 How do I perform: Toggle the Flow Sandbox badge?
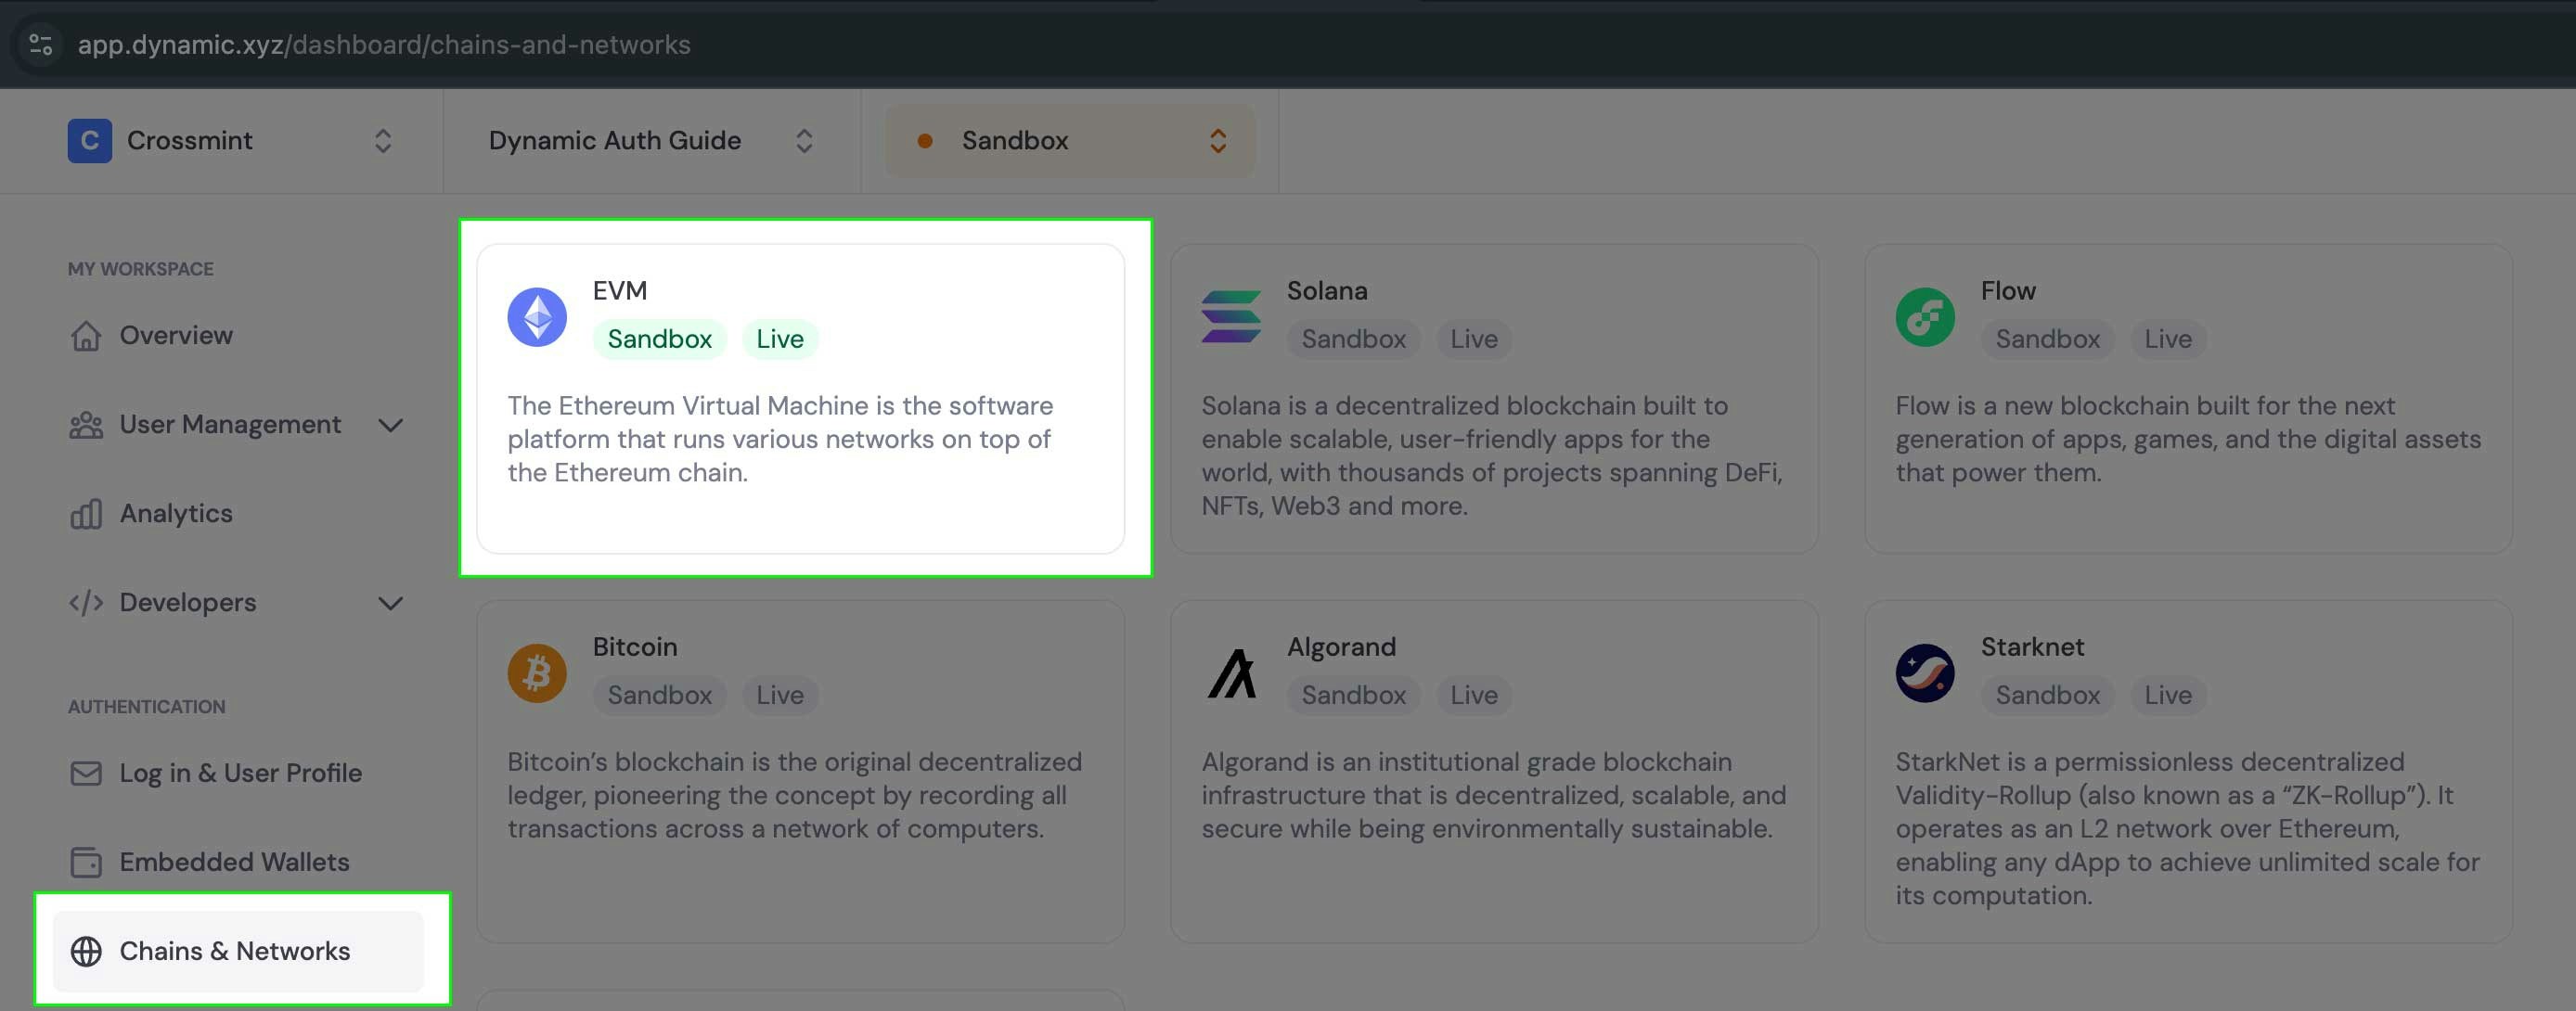(2048, 339)
